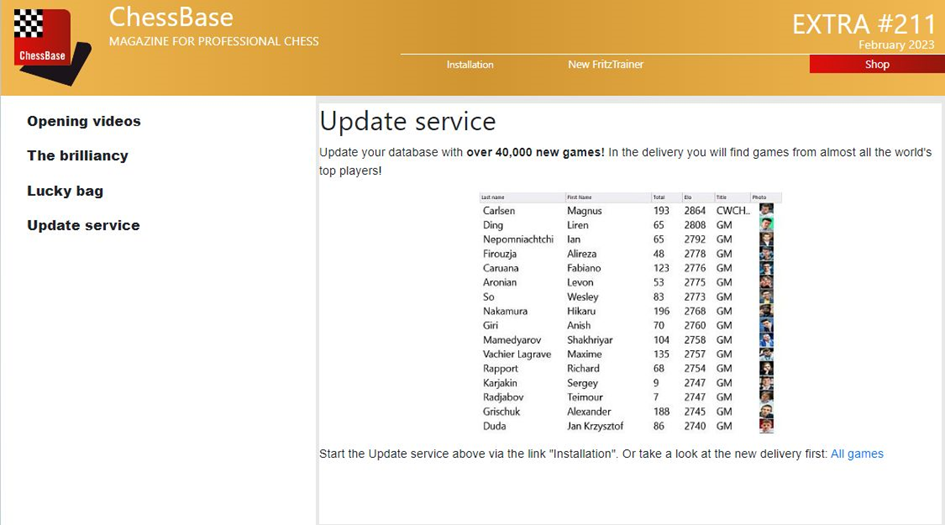The image size is (945, 525).
Task: Click Mamedyarov's photo thumbnail
Action: [x=766, y=340]
